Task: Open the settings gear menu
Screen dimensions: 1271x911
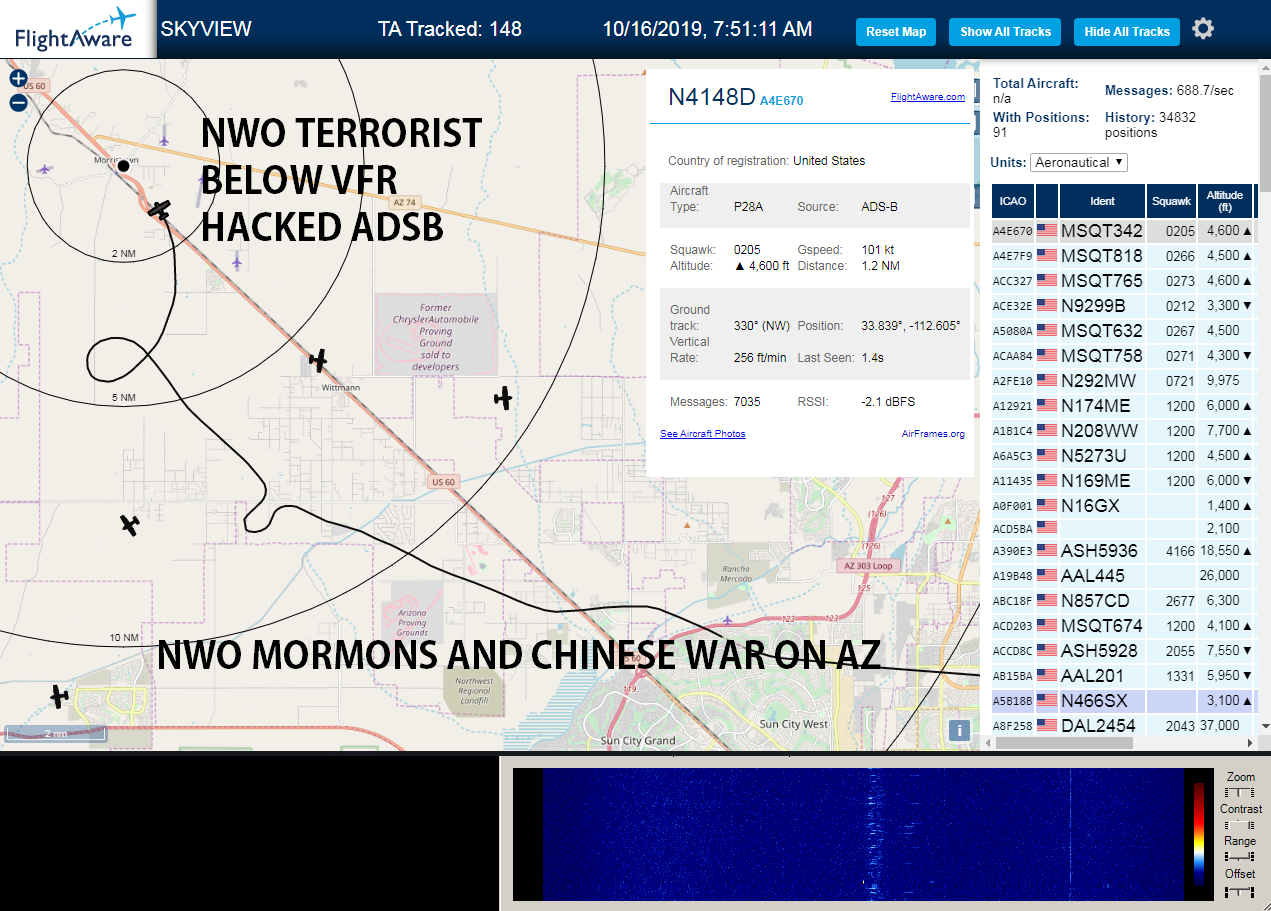Action: (1203, 29)
